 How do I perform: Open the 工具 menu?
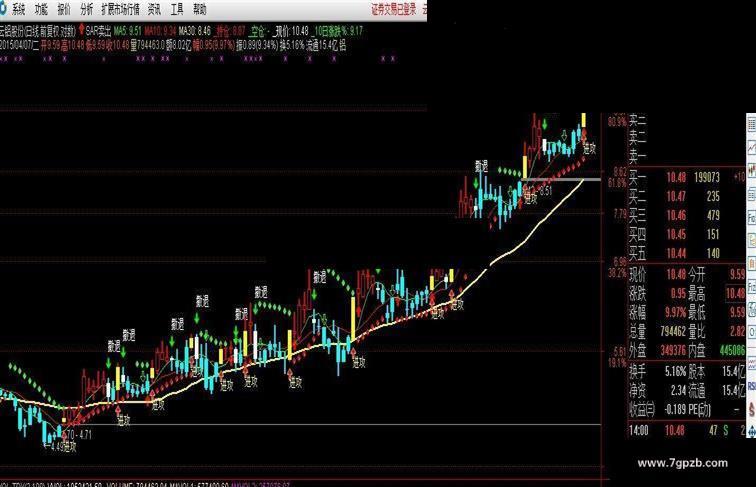[x=177, y=9]
